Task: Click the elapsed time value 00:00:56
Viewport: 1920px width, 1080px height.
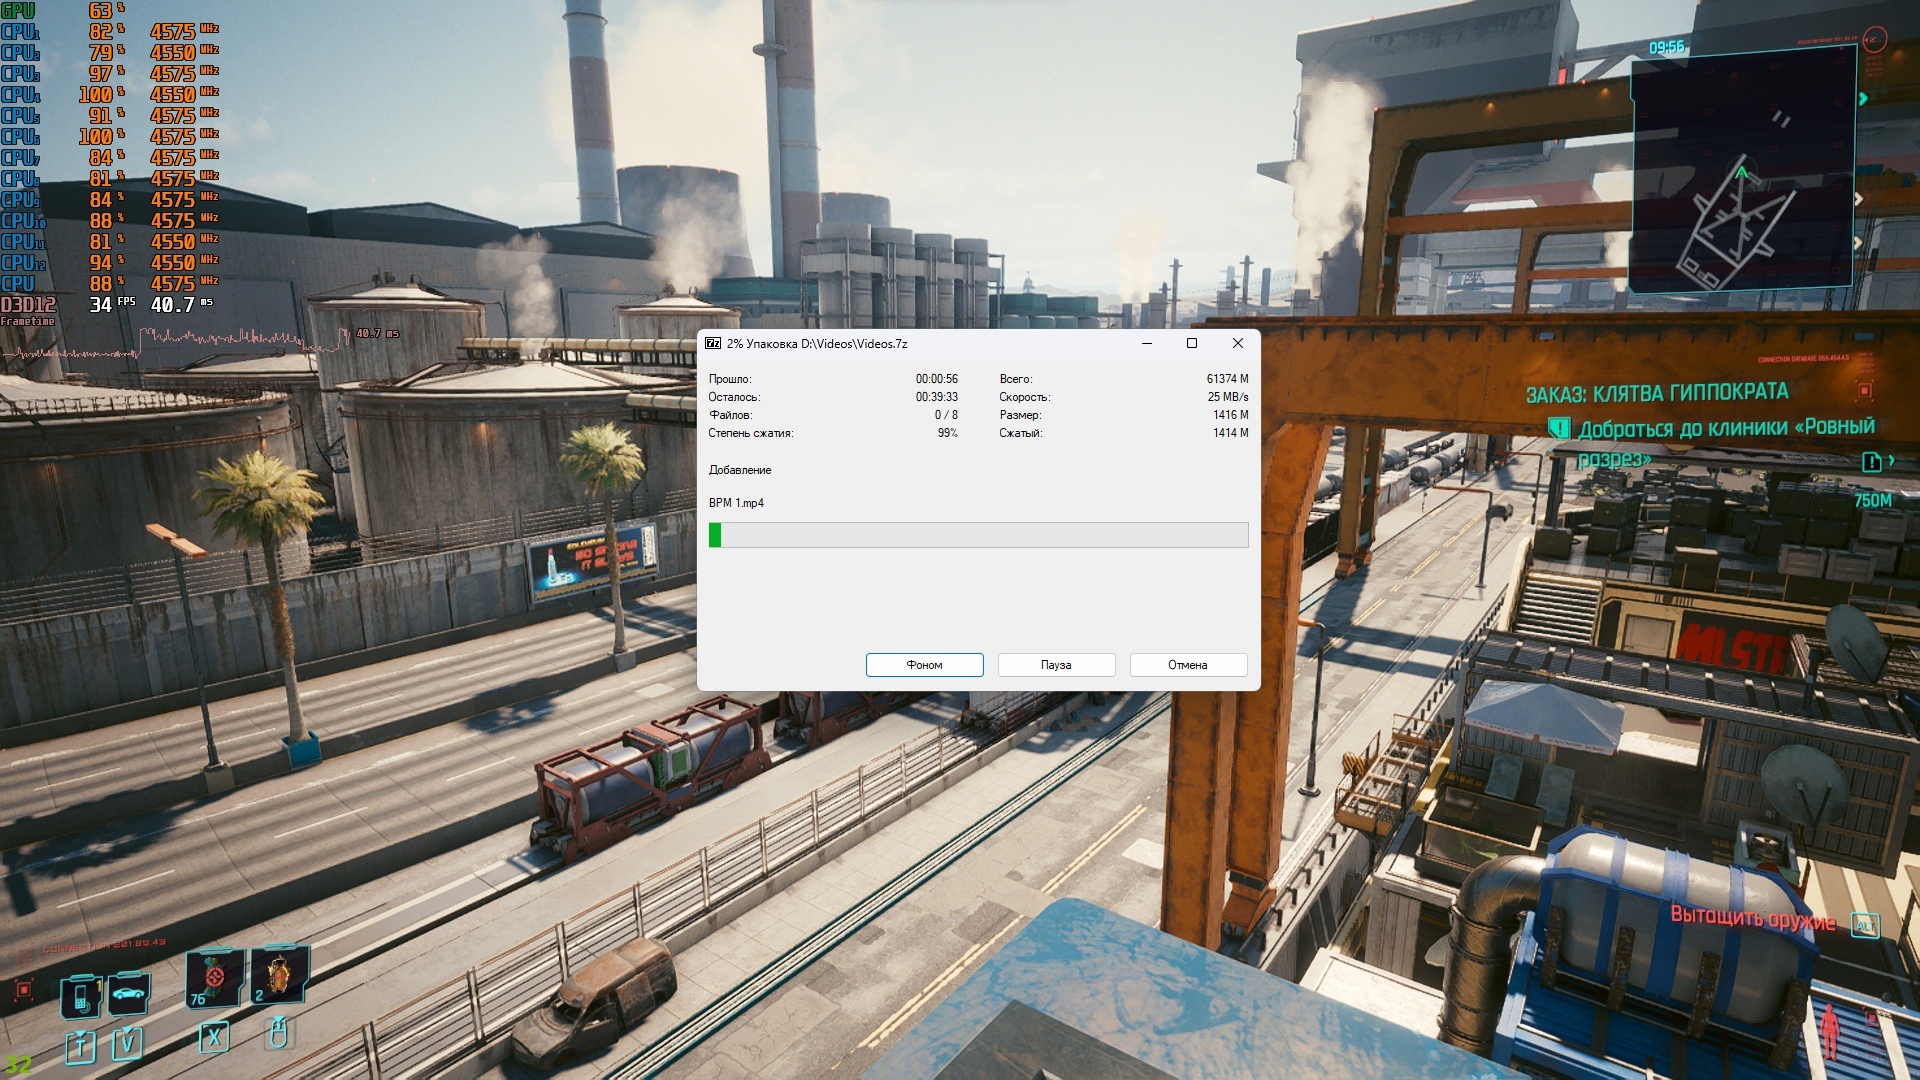Action: point(937,379)
